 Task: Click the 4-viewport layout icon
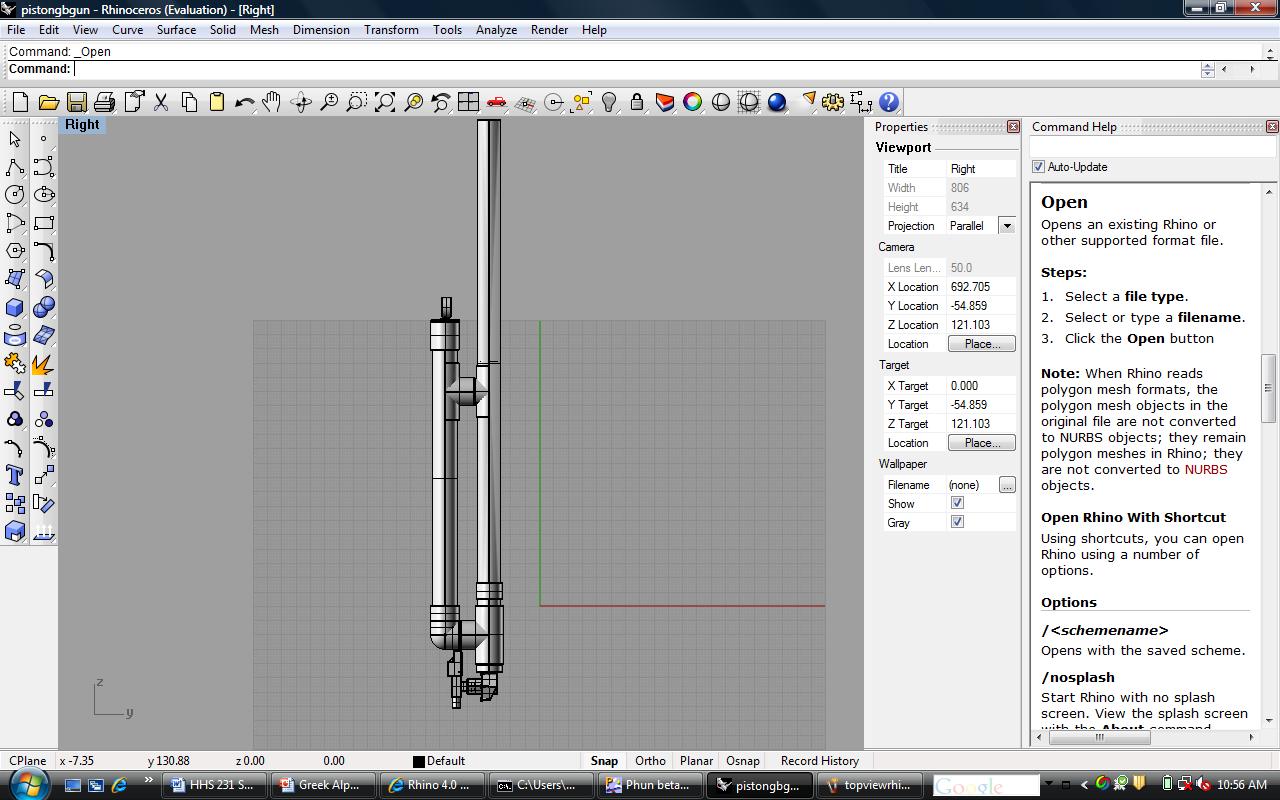[x=468, y=102]
